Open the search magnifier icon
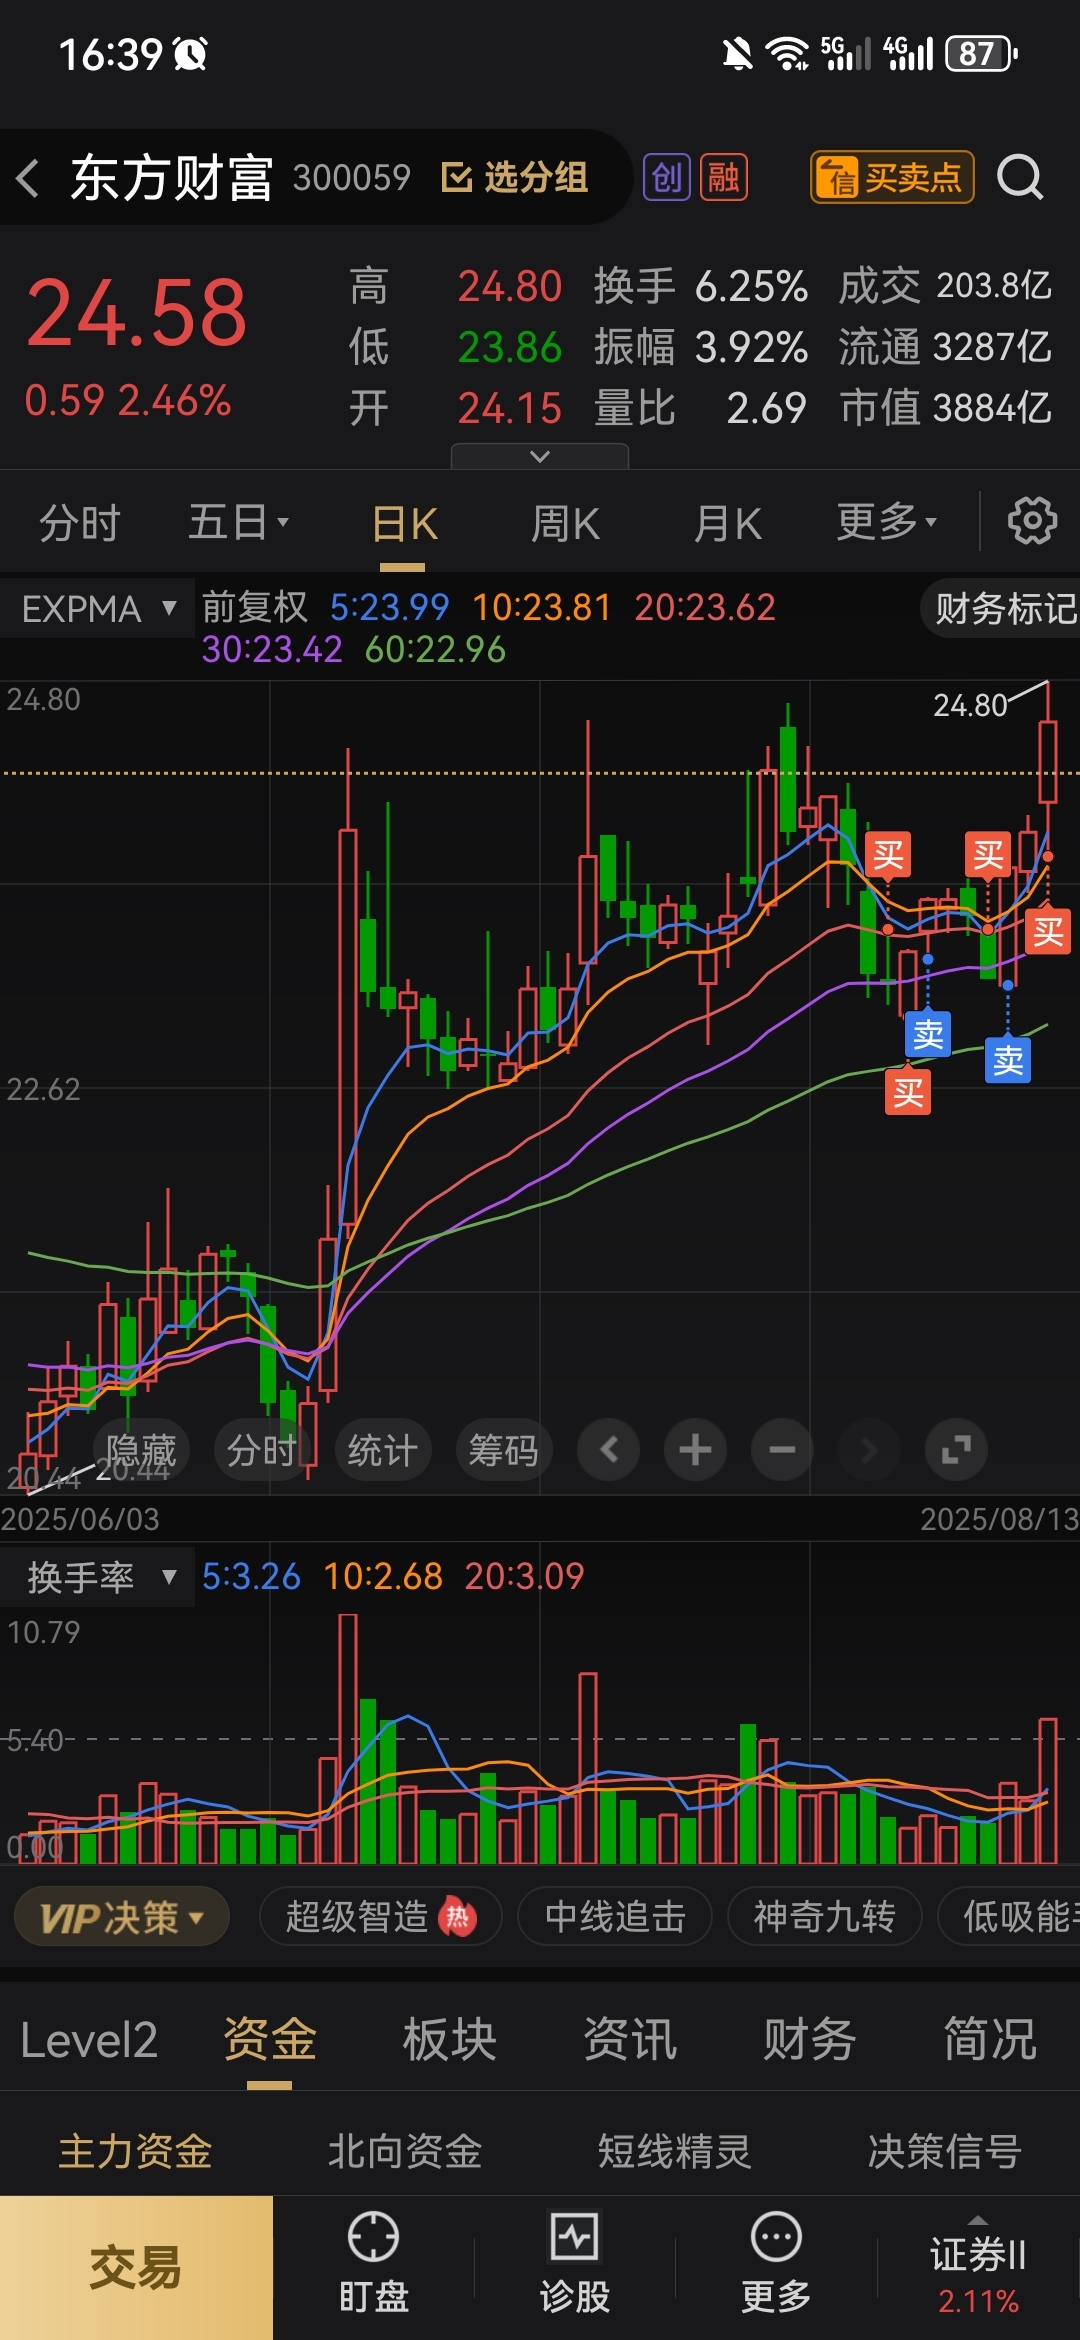This screenshot has width=1080, height=2340. pos(1019,178)
